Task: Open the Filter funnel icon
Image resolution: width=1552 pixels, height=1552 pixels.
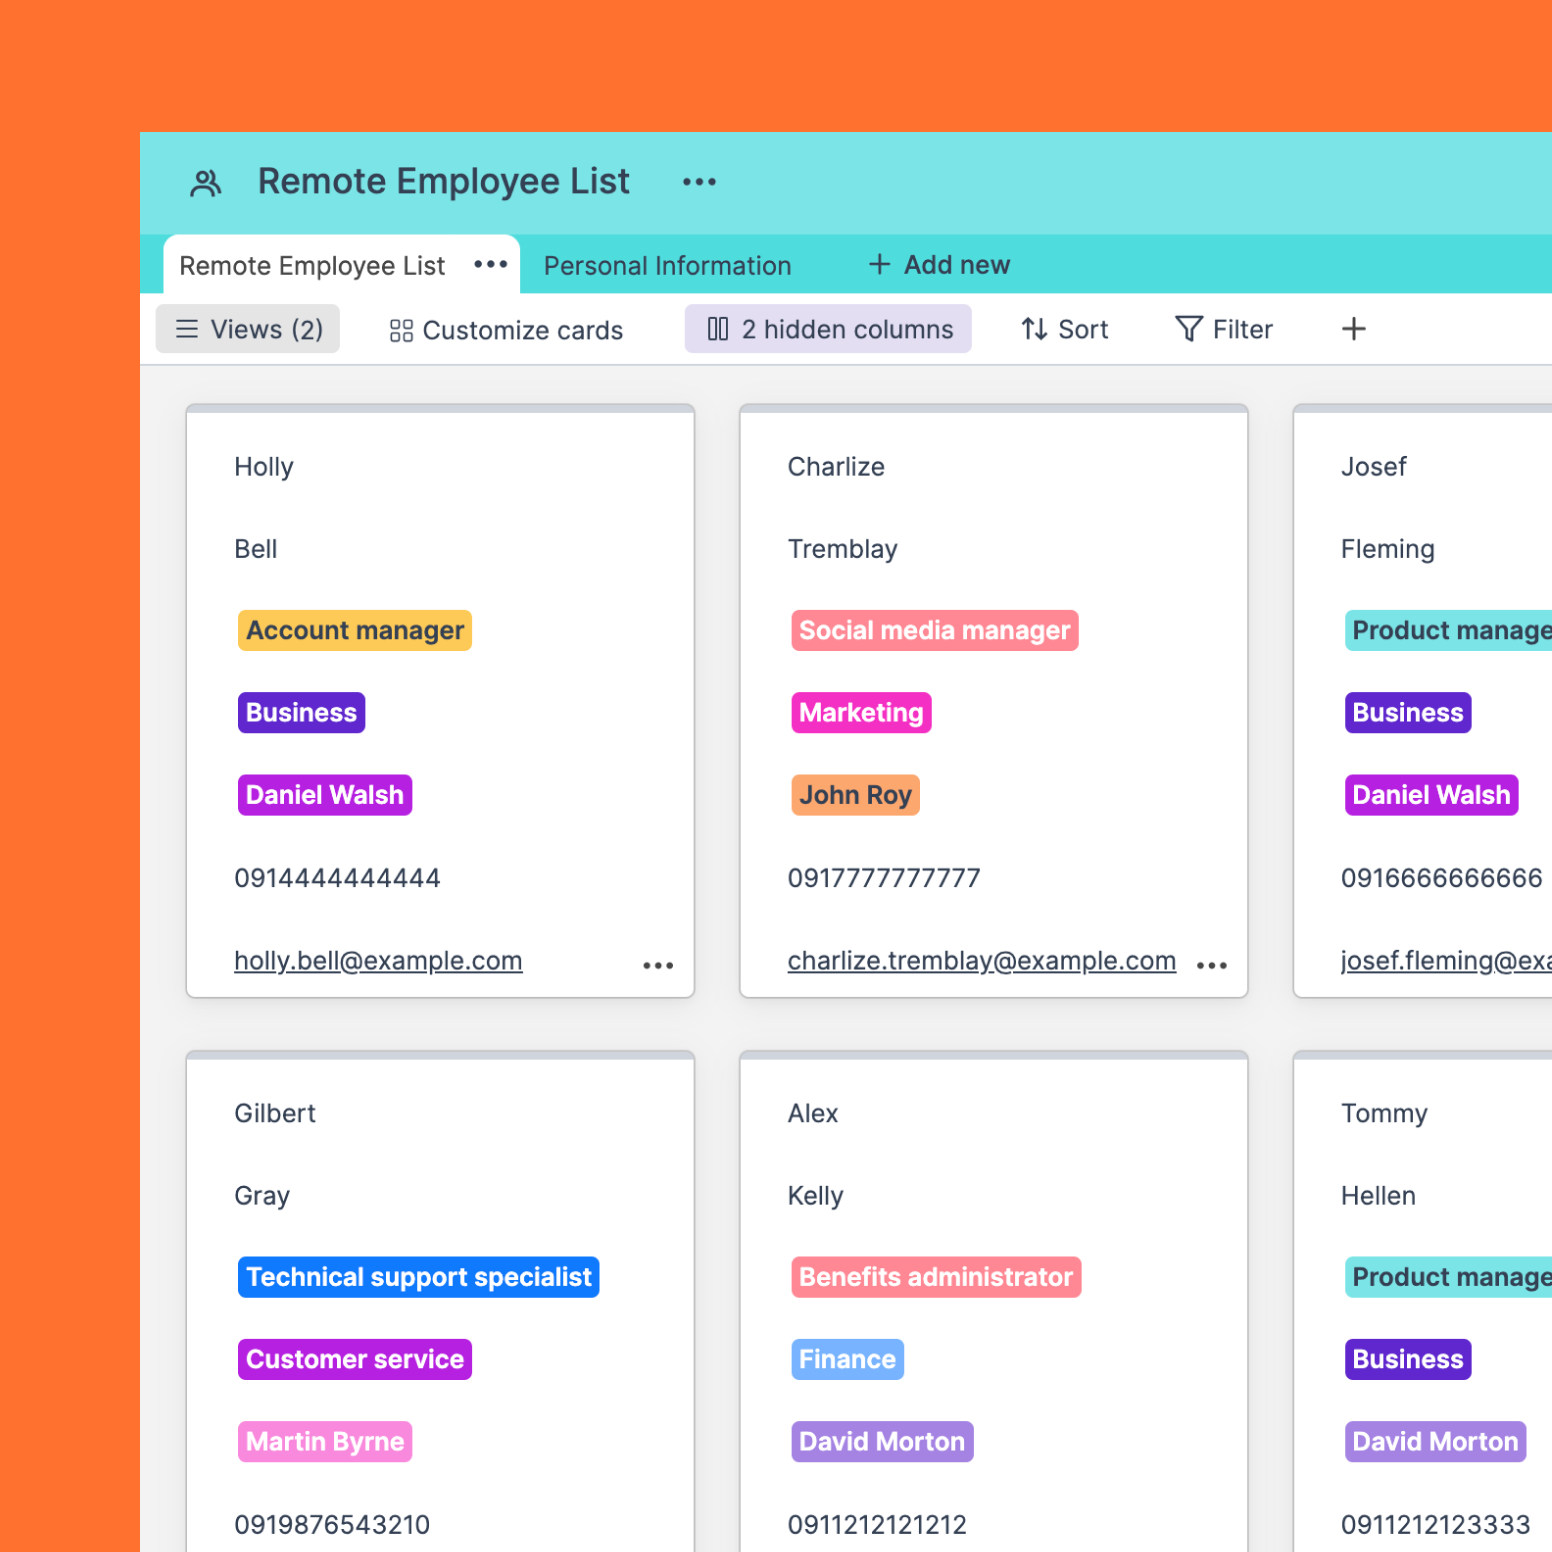Action: 1188,329
